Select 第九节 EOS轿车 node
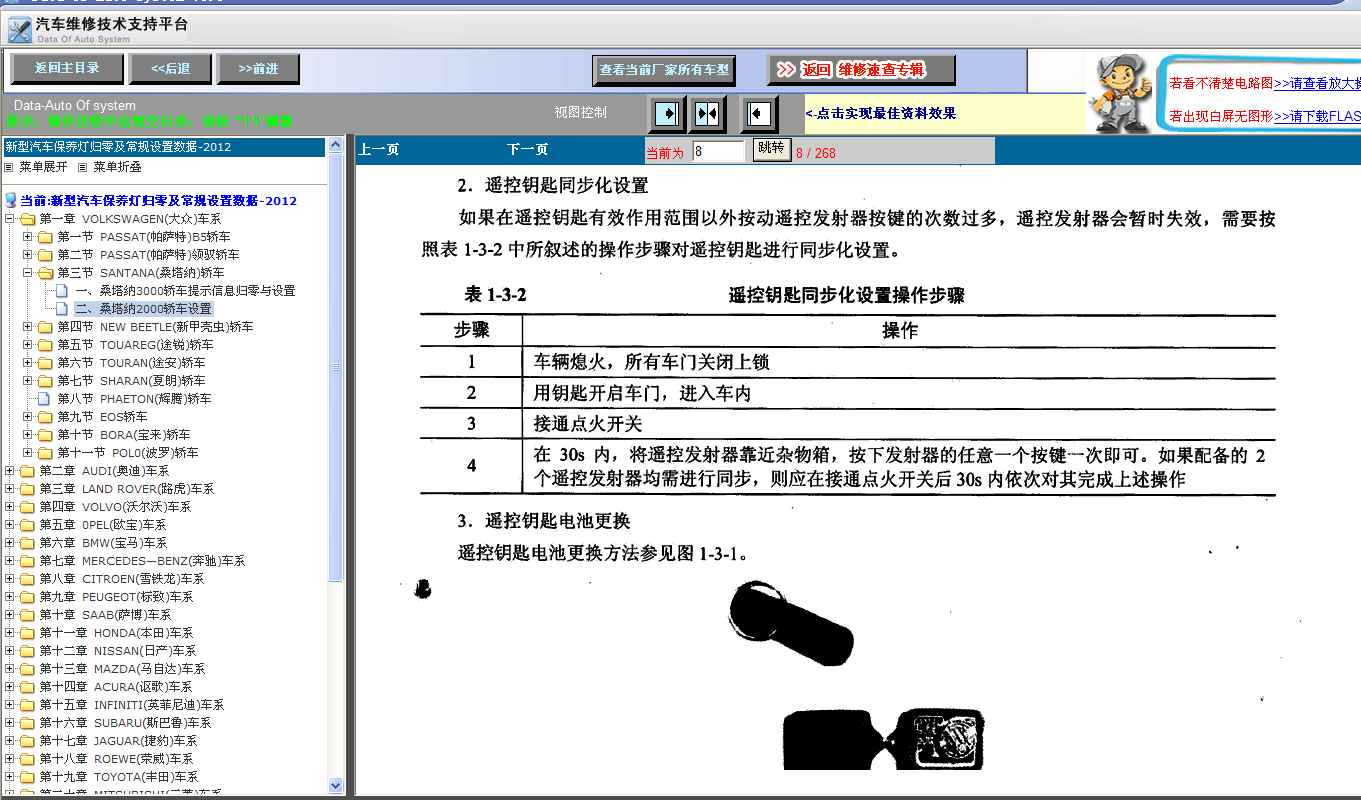 pos(102,417)
